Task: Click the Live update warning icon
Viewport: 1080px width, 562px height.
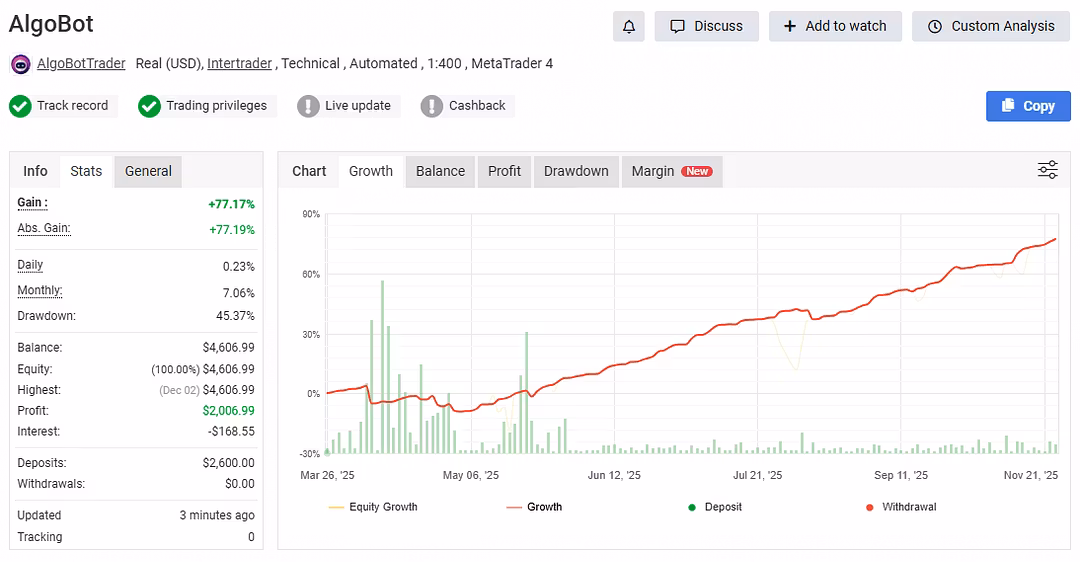Action: pos(308,106)
